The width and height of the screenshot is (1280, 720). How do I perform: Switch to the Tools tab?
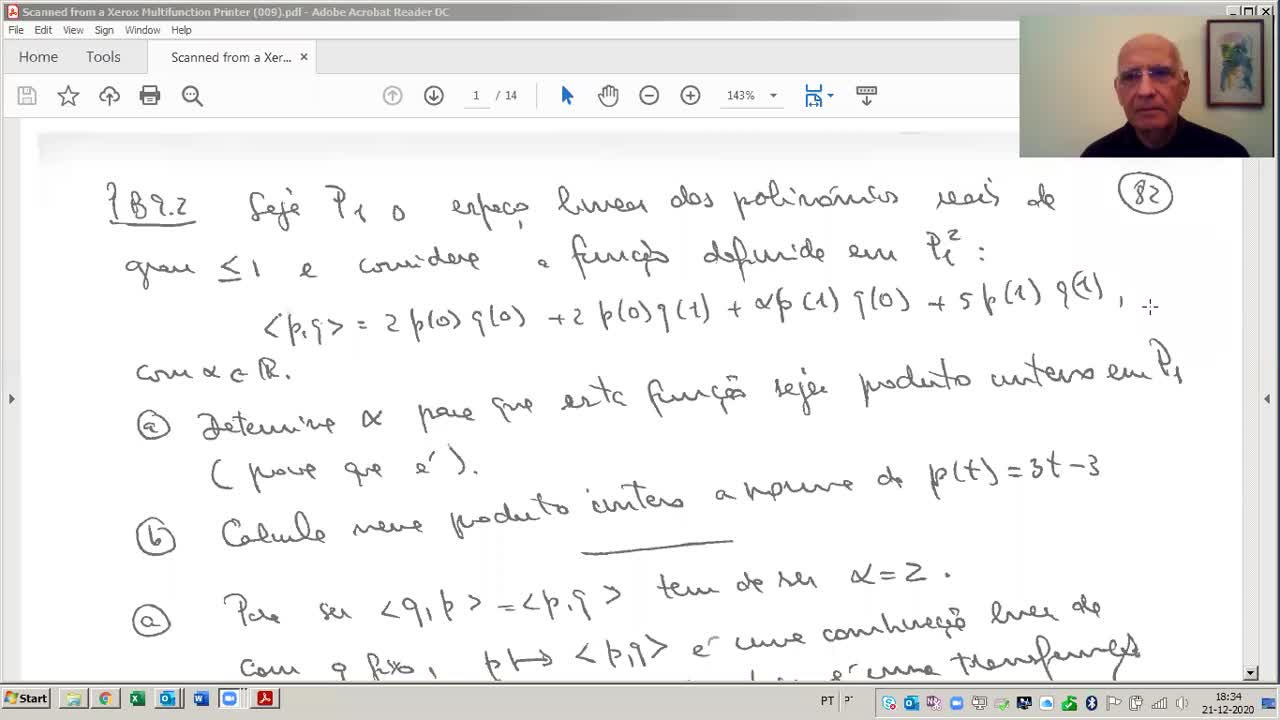(103, 57)
